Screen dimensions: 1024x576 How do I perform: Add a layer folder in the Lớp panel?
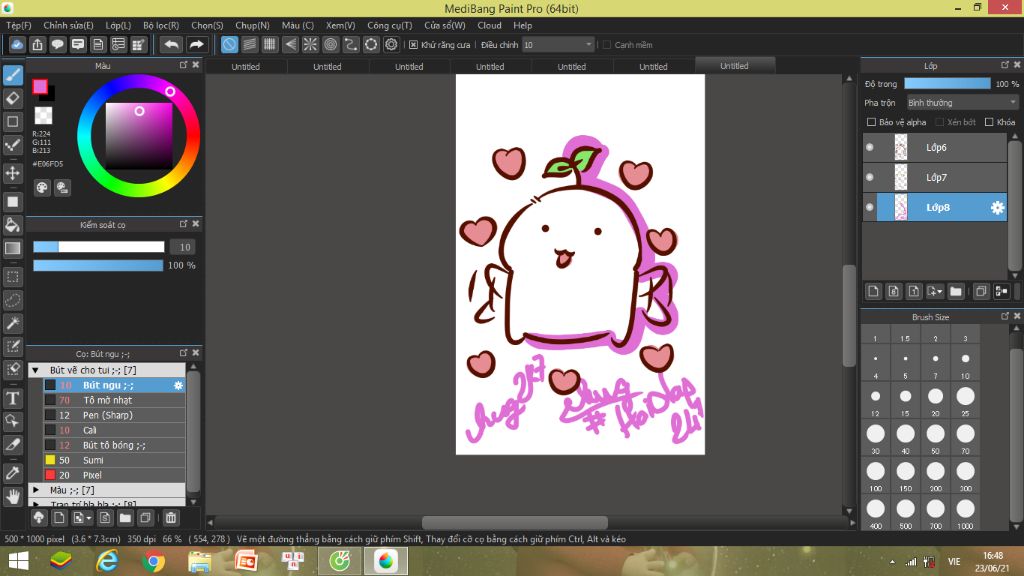(956, 291)
